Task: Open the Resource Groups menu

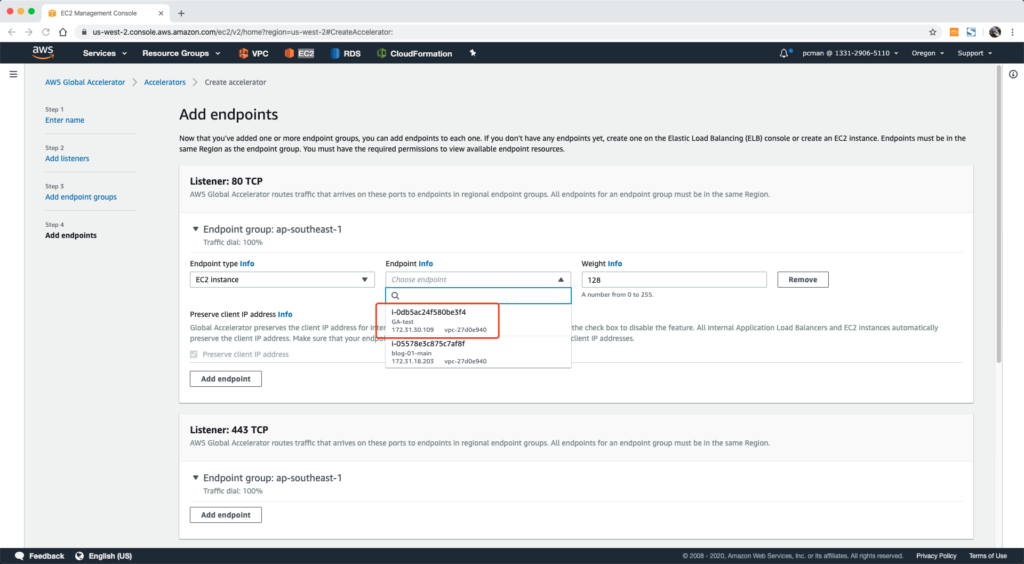Action: tap(180, 53)
